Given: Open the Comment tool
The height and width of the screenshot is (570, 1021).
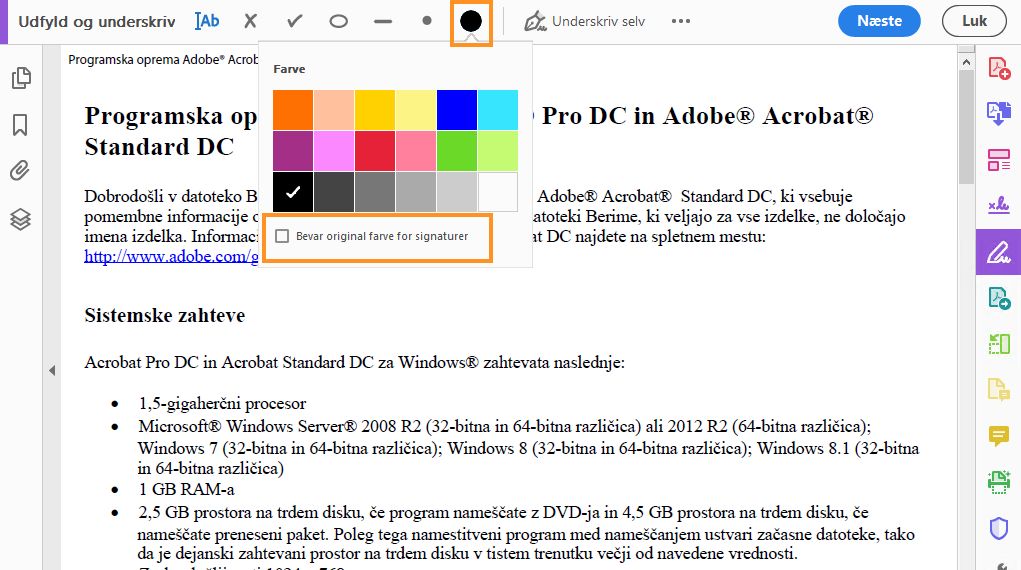Looking at the screenshot, I should [999, 435].
